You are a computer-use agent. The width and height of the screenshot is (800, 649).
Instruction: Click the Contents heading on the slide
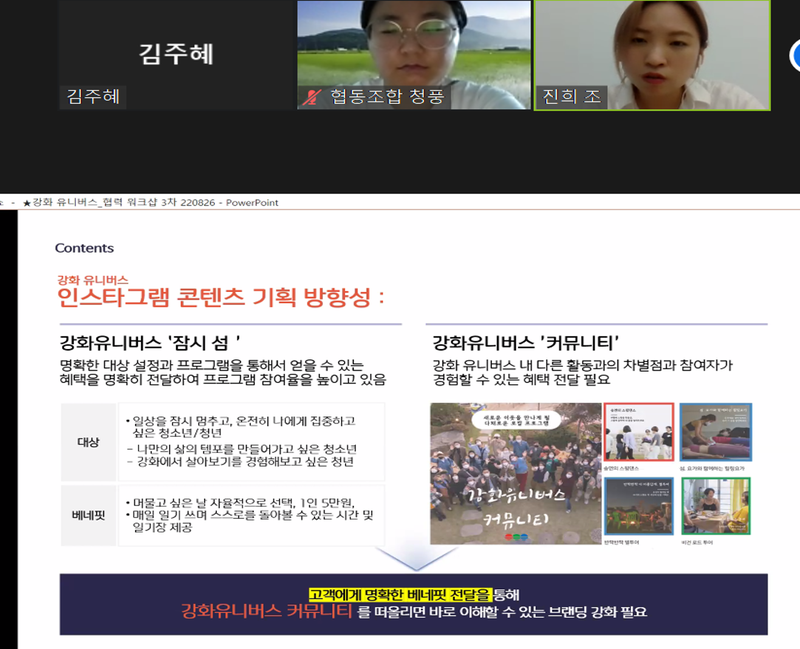point(84,248)
